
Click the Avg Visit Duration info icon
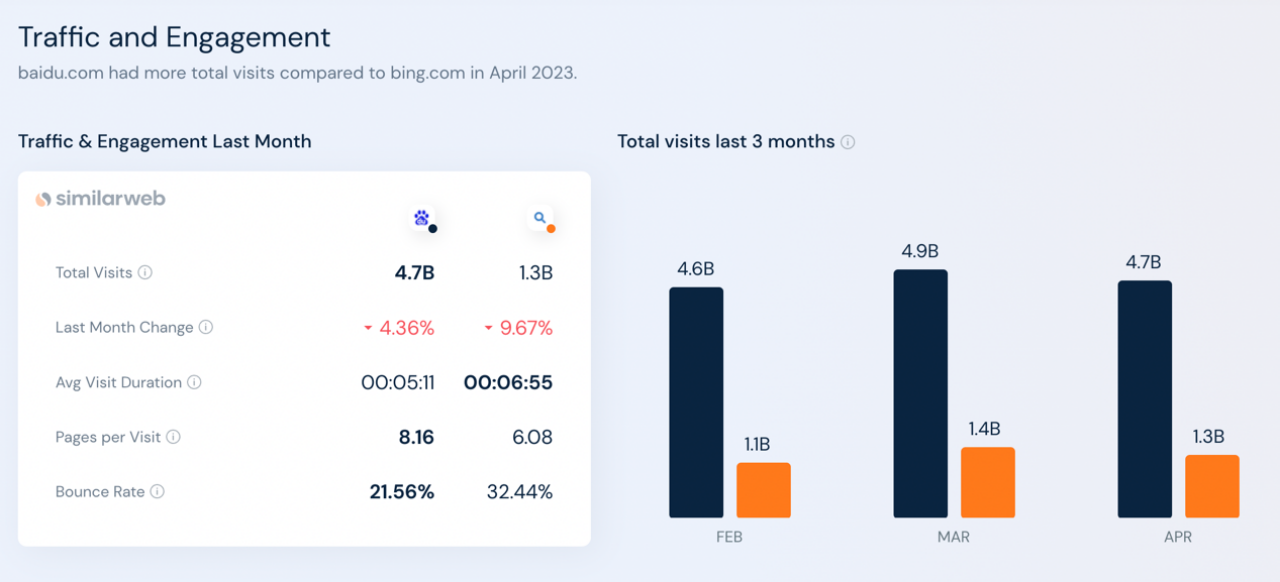[194, 382]
